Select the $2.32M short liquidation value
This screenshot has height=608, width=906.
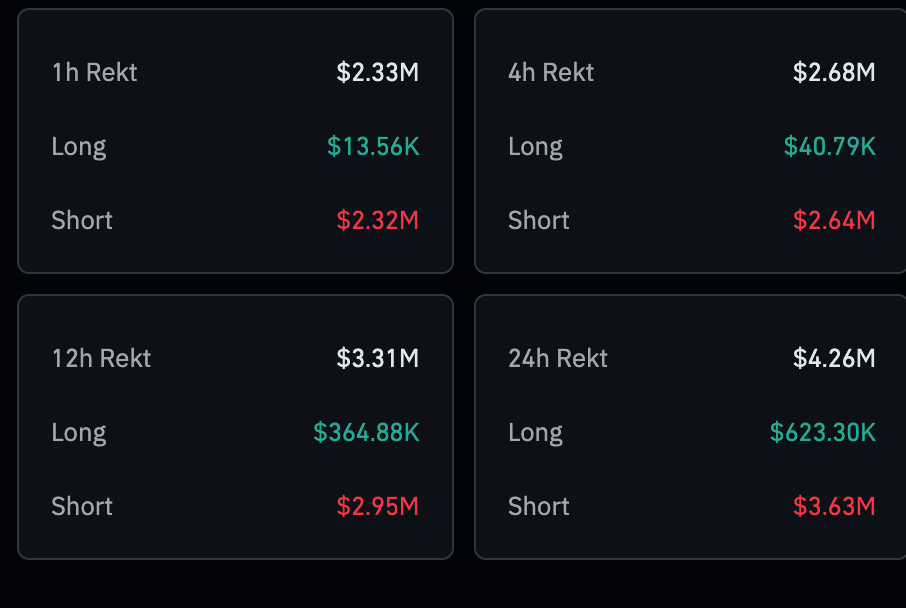click(x=377, y=221)
